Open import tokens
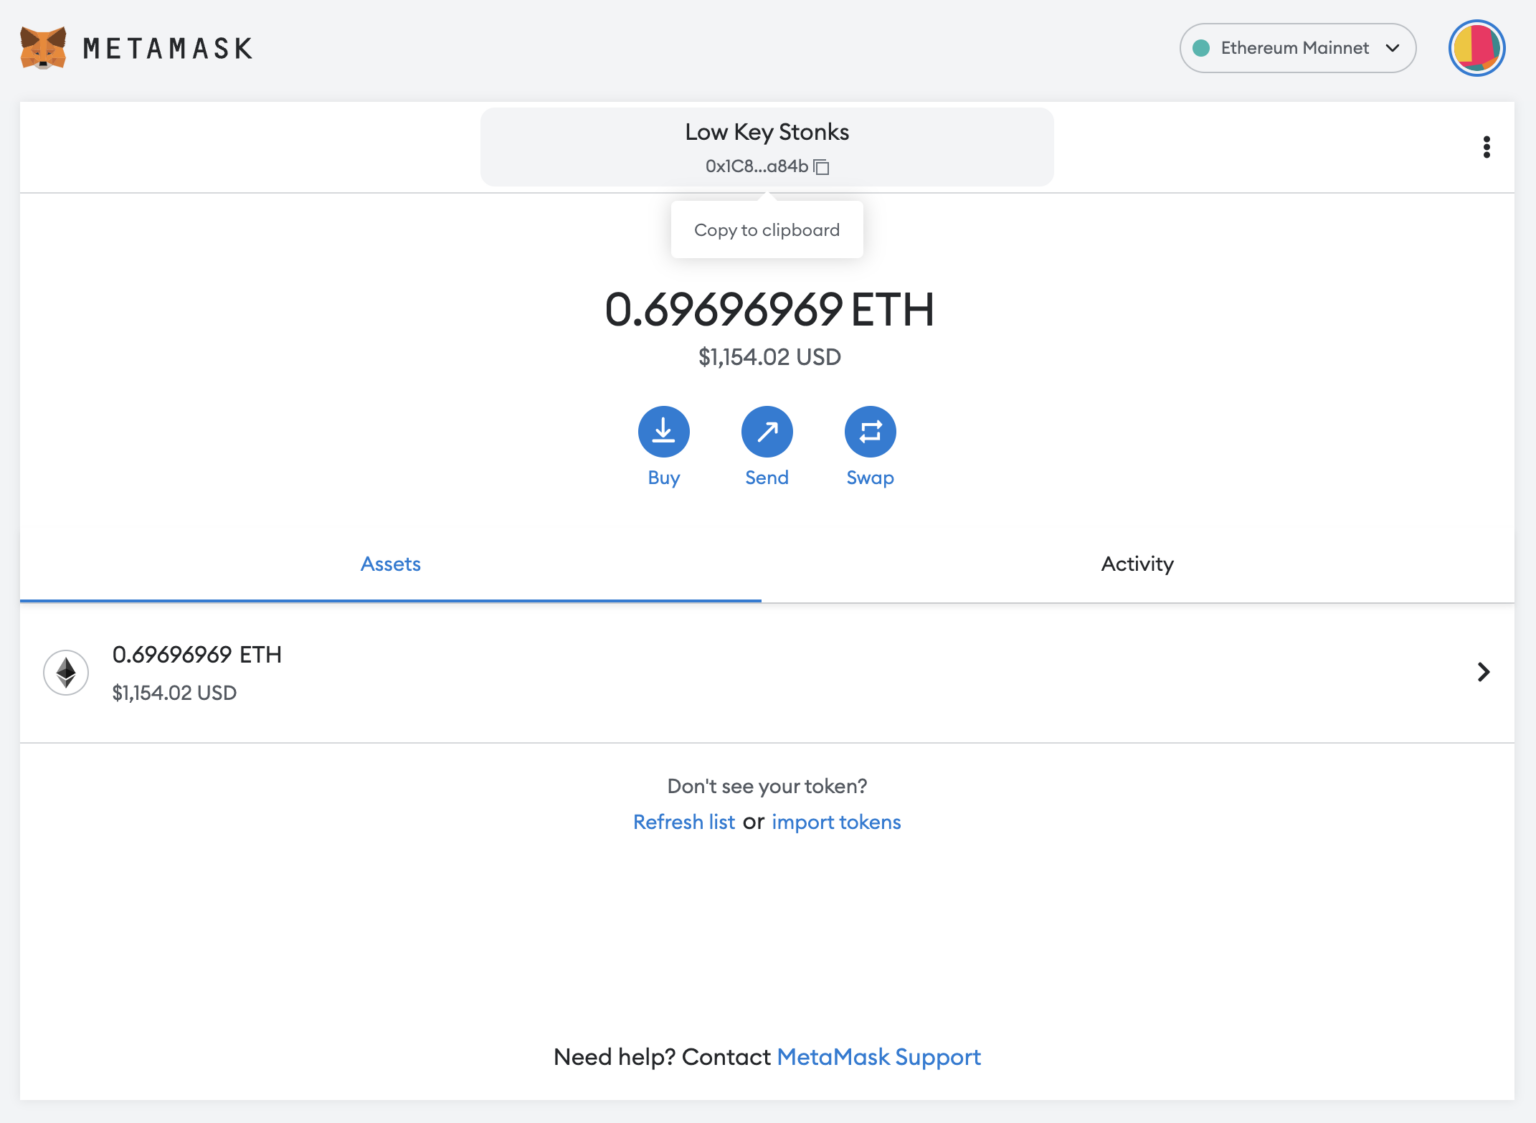 836,821
